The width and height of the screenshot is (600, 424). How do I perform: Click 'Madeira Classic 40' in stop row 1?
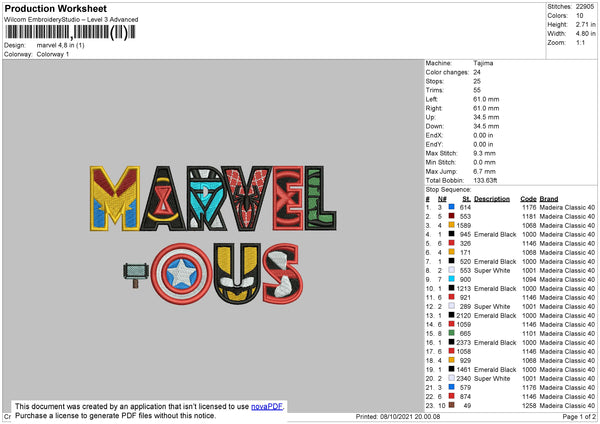tap(567, 207)
